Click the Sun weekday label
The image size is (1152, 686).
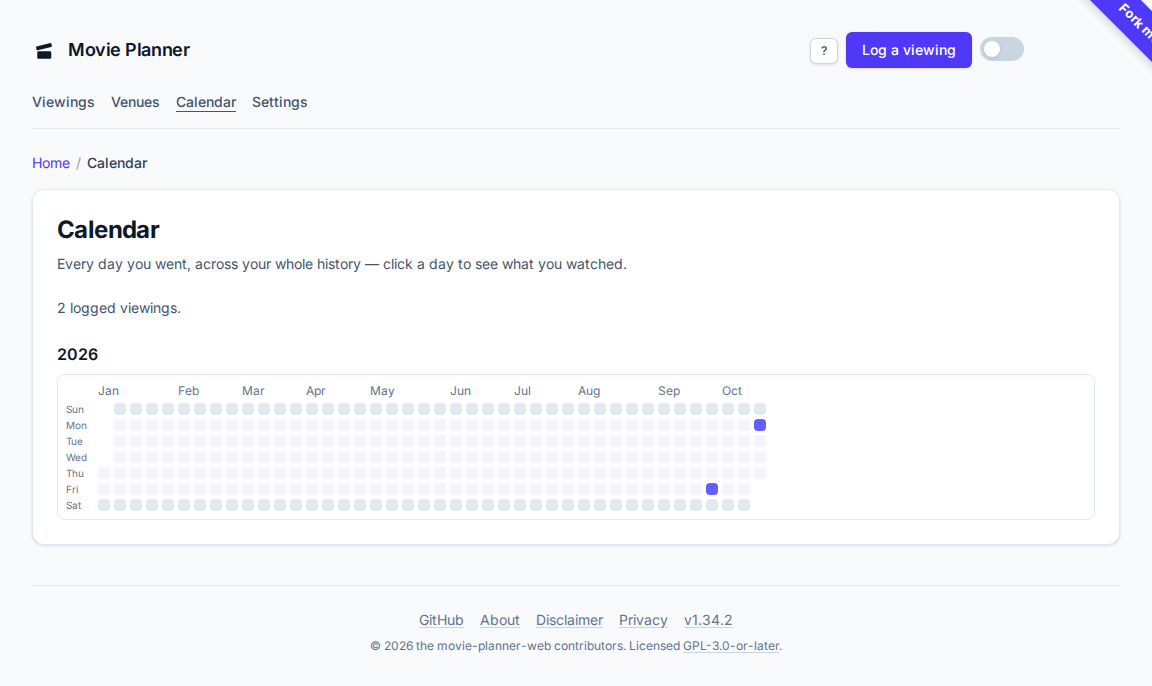pyautogui.click(x=75, y=410)
